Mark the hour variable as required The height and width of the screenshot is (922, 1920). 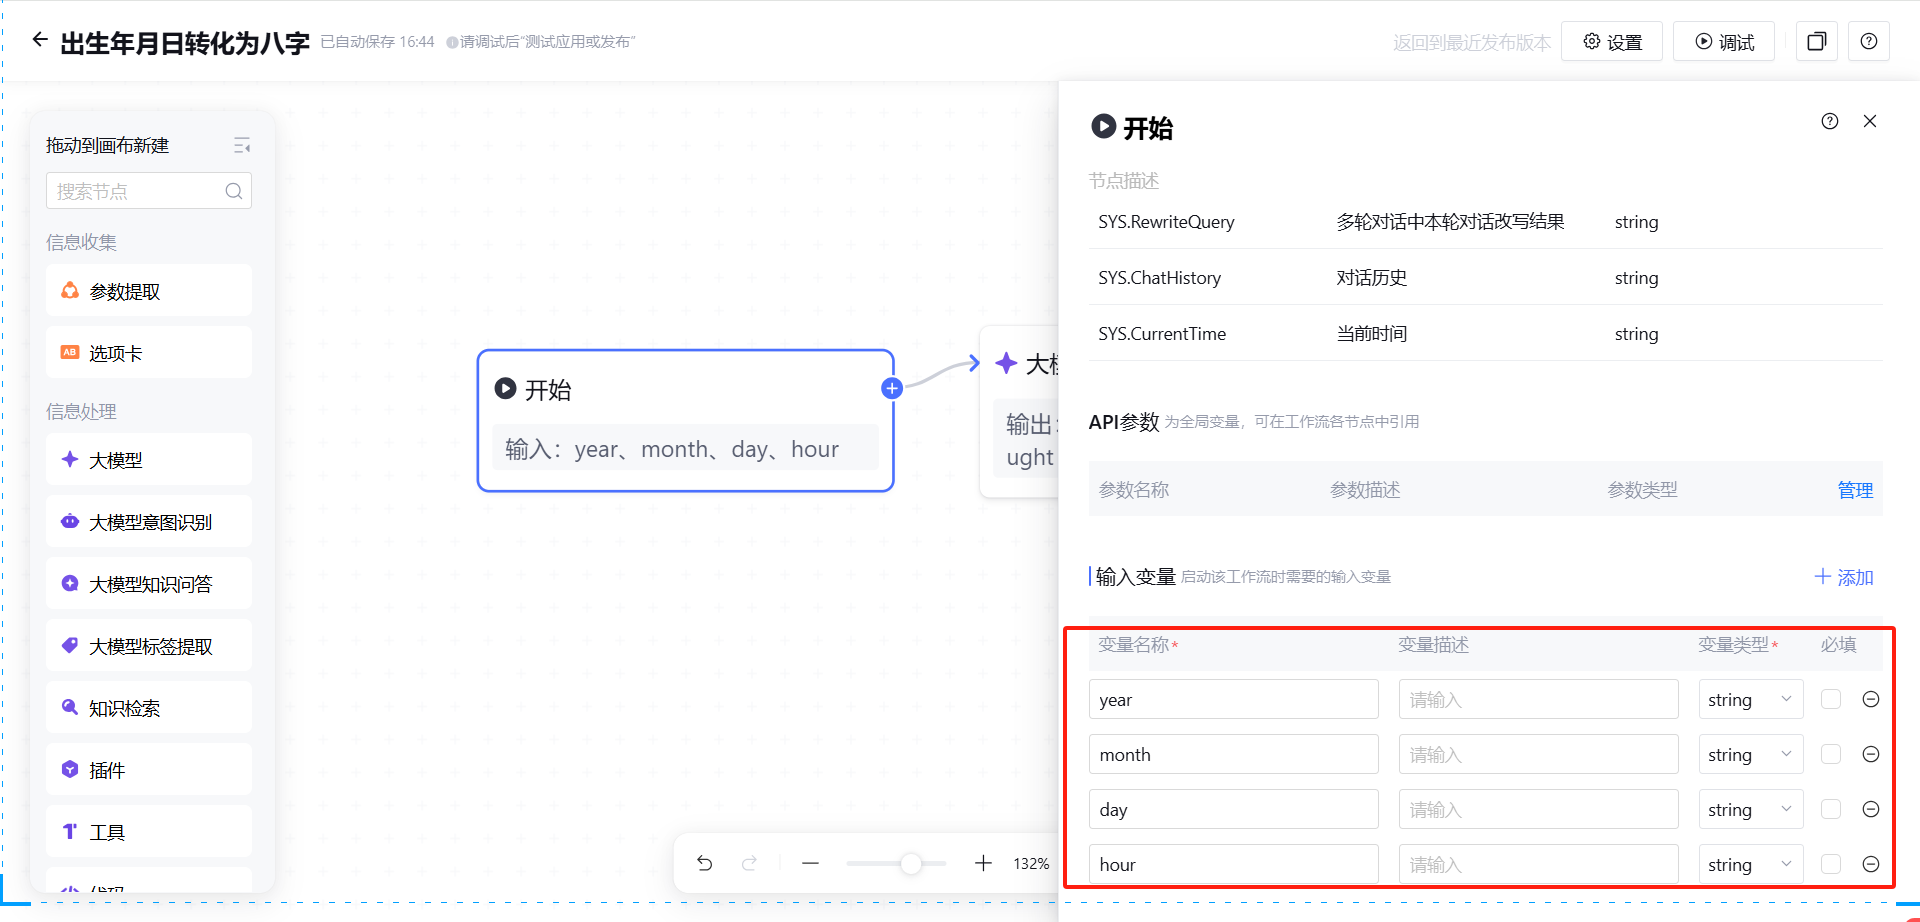click(x=1831, y=864)
